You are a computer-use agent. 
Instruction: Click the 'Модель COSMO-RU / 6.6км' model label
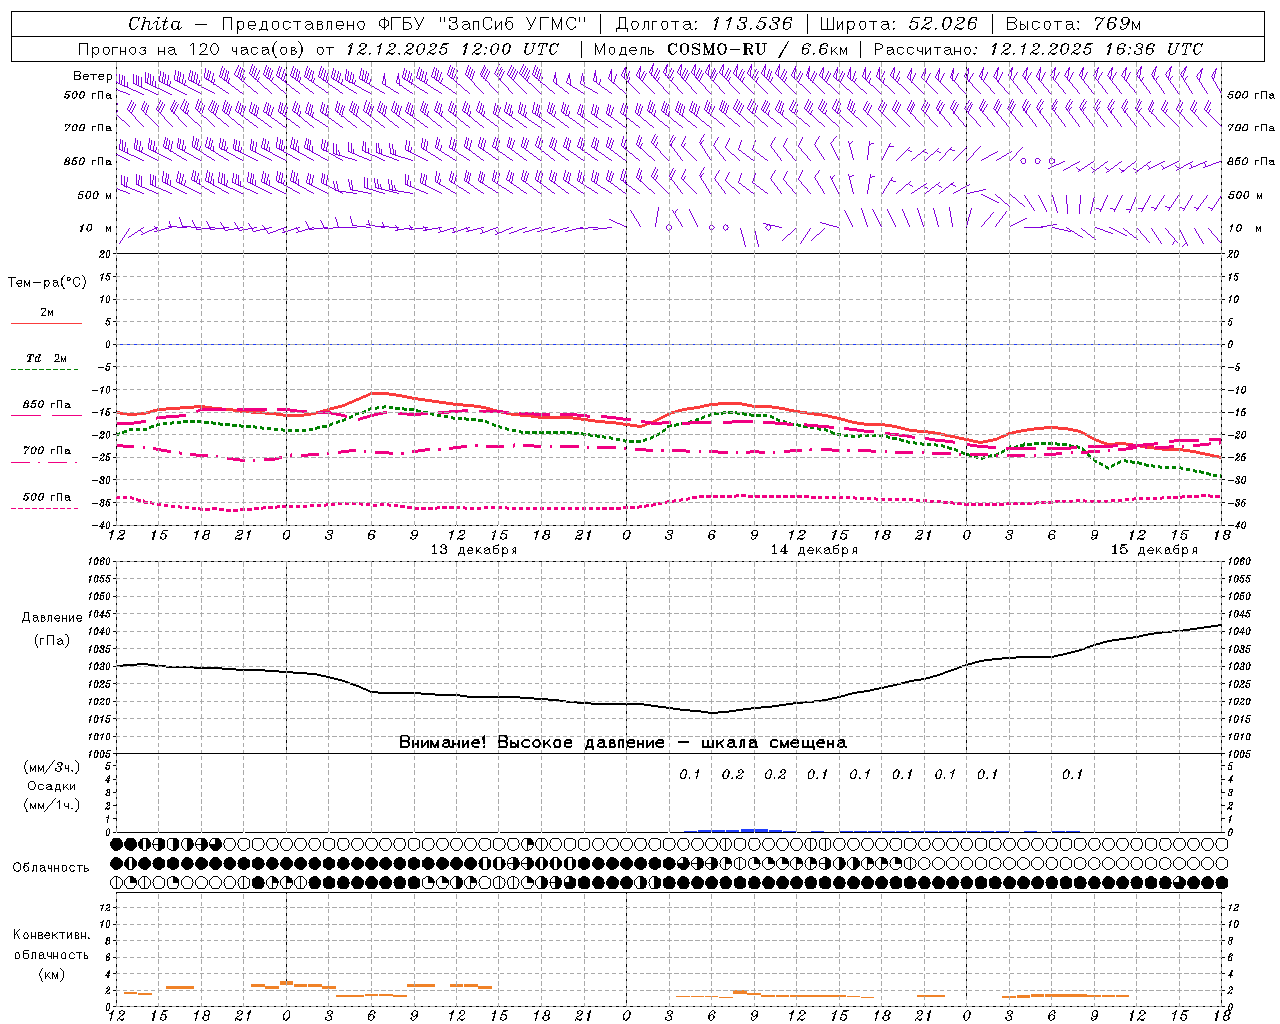tap(721, 49)
